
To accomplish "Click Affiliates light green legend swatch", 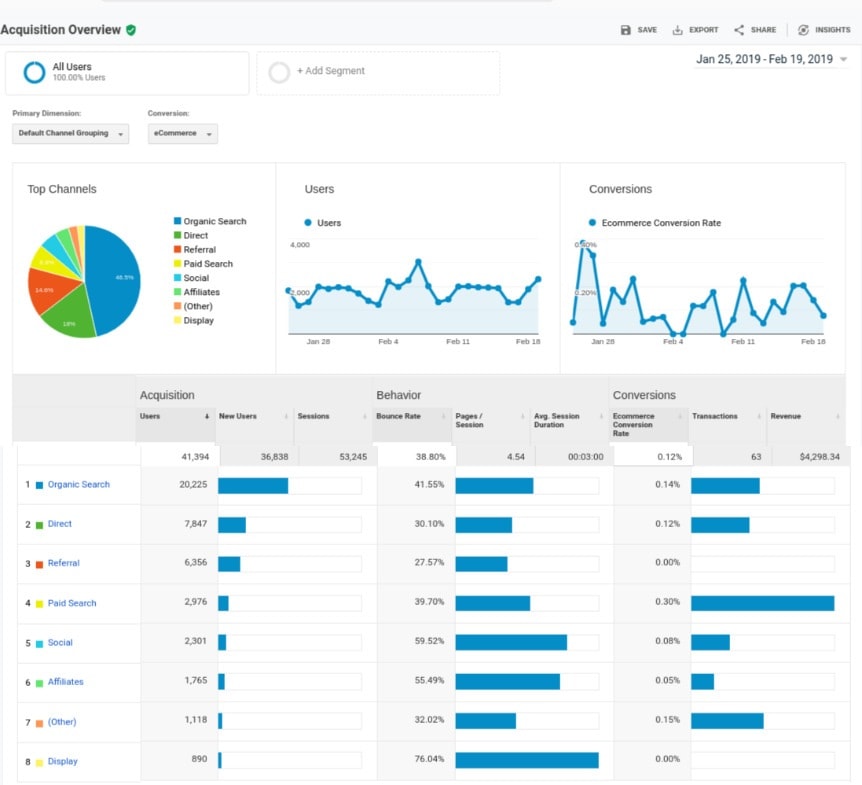I will [177, 292].
